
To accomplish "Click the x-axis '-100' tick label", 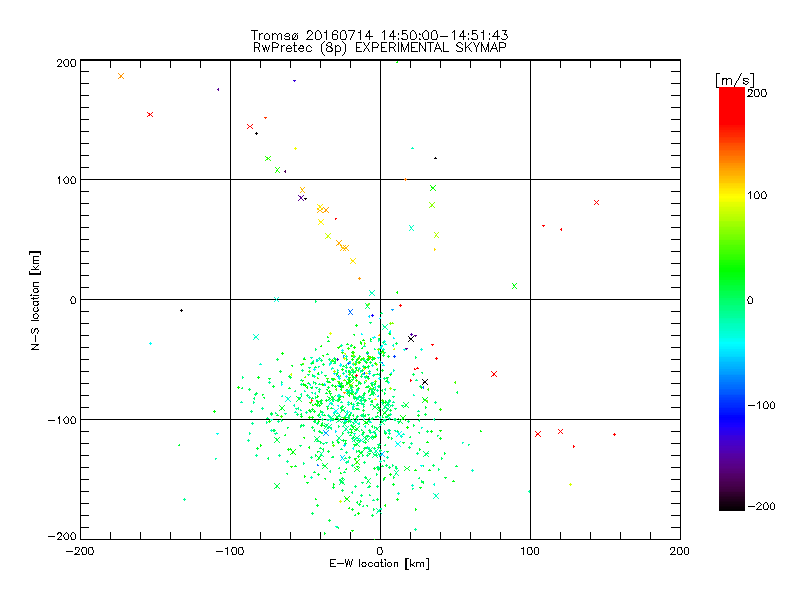I will pyautogui.click(x=230, y=551).
